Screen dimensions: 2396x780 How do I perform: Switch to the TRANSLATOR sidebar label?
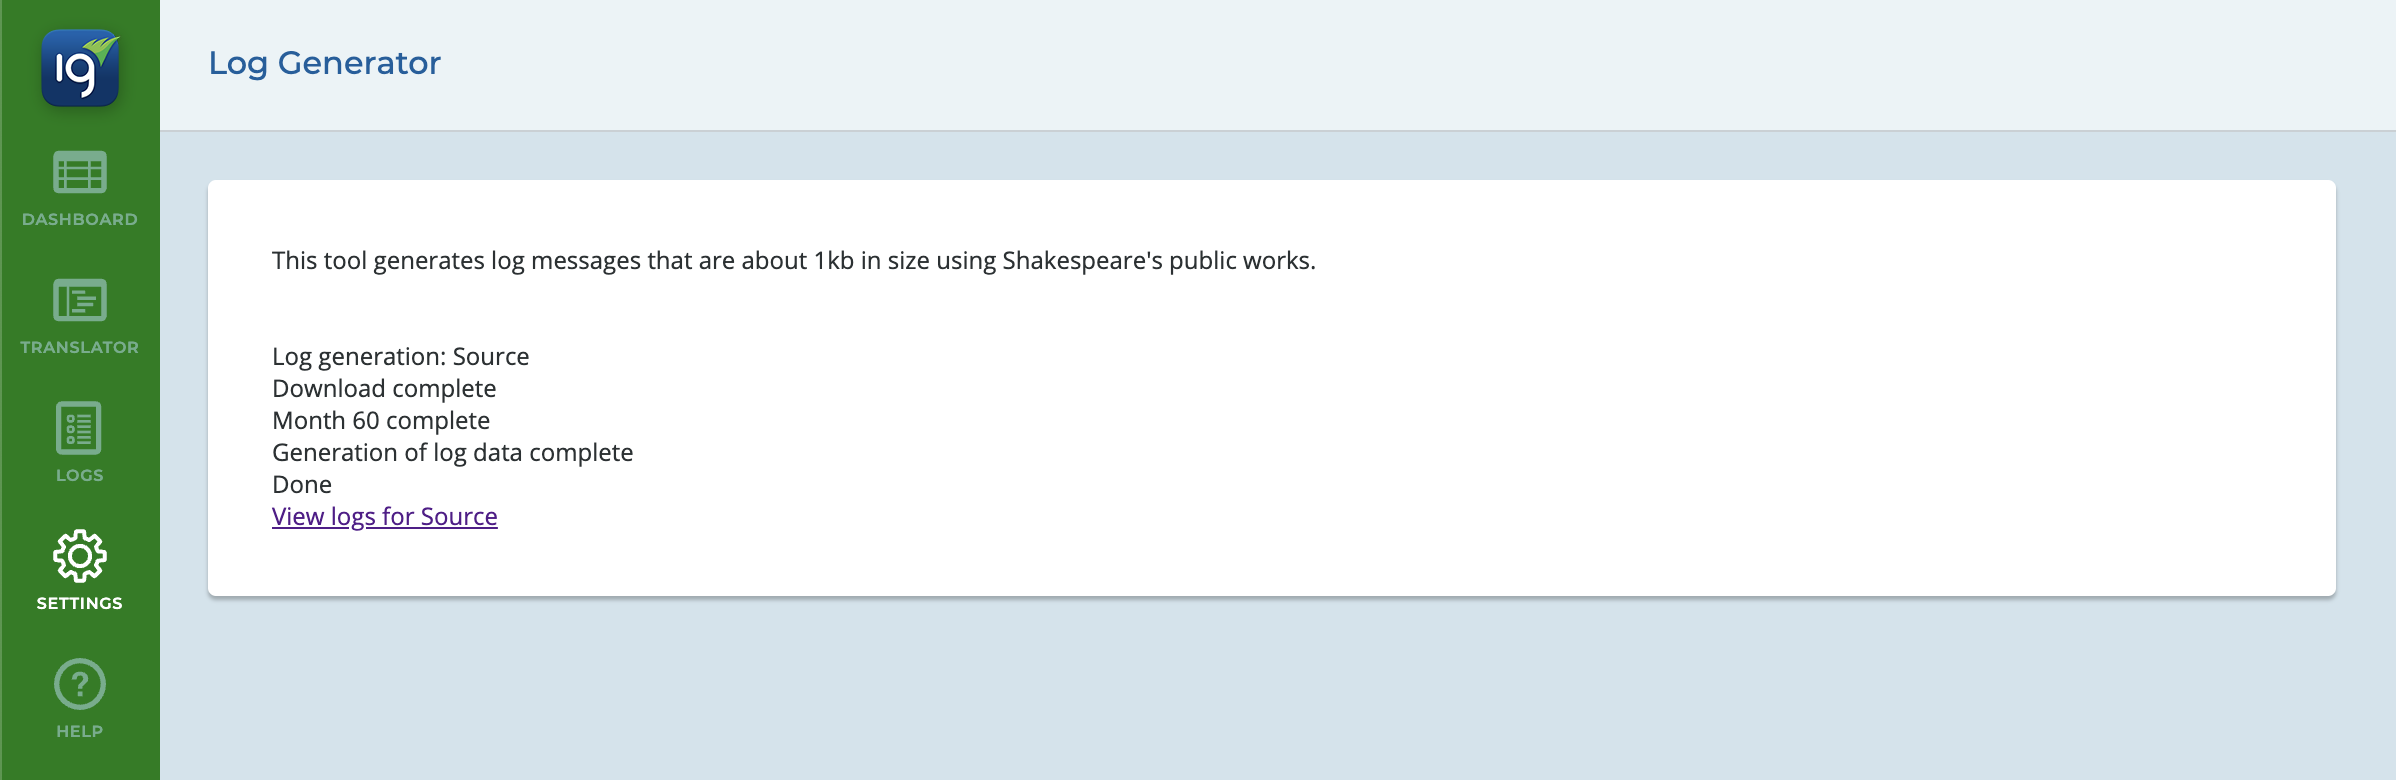click(80, 347)
